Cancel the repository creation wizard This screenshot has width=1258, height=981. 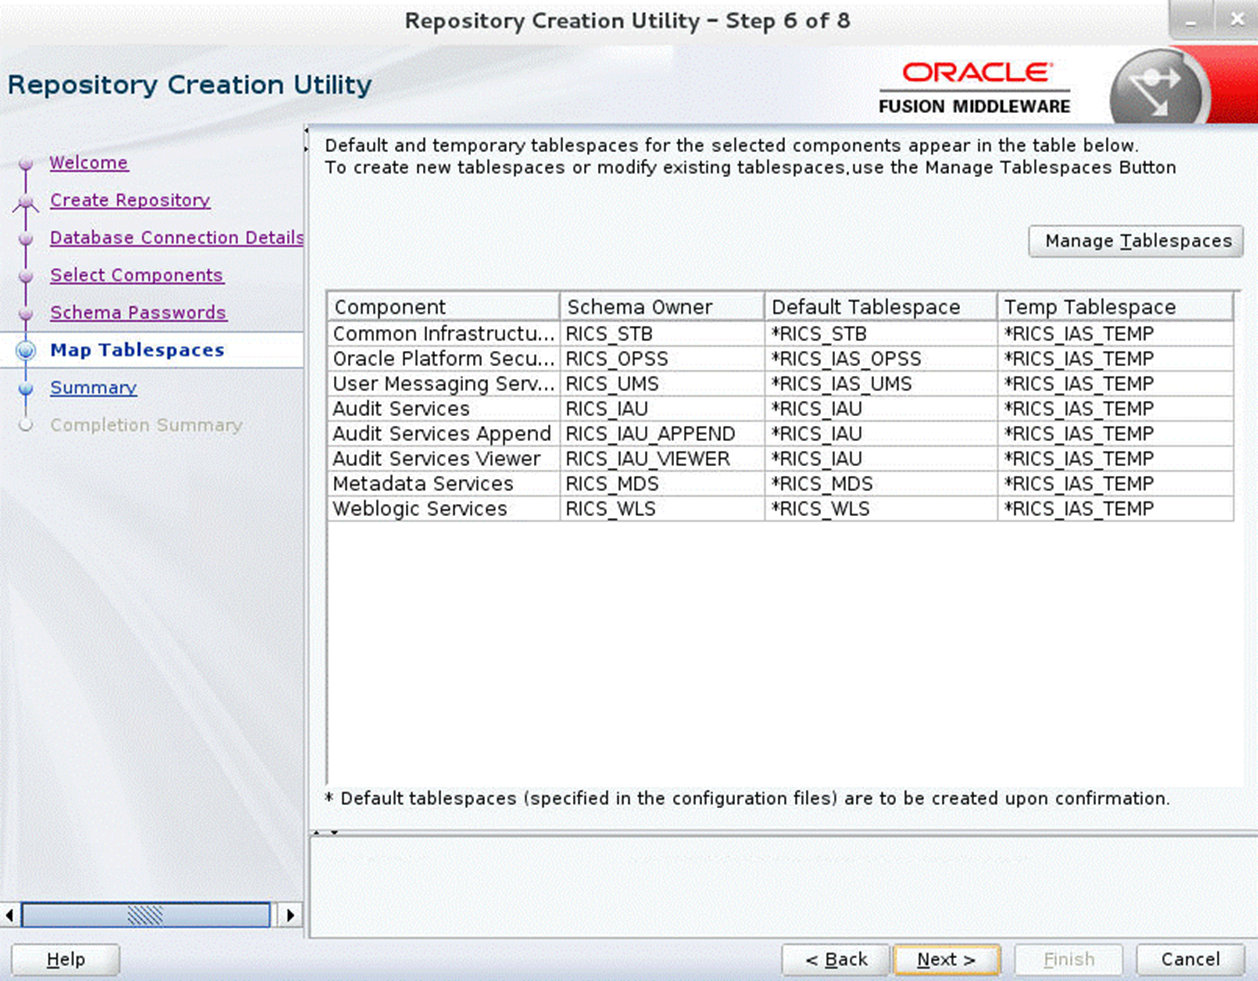pos(1189,958)
